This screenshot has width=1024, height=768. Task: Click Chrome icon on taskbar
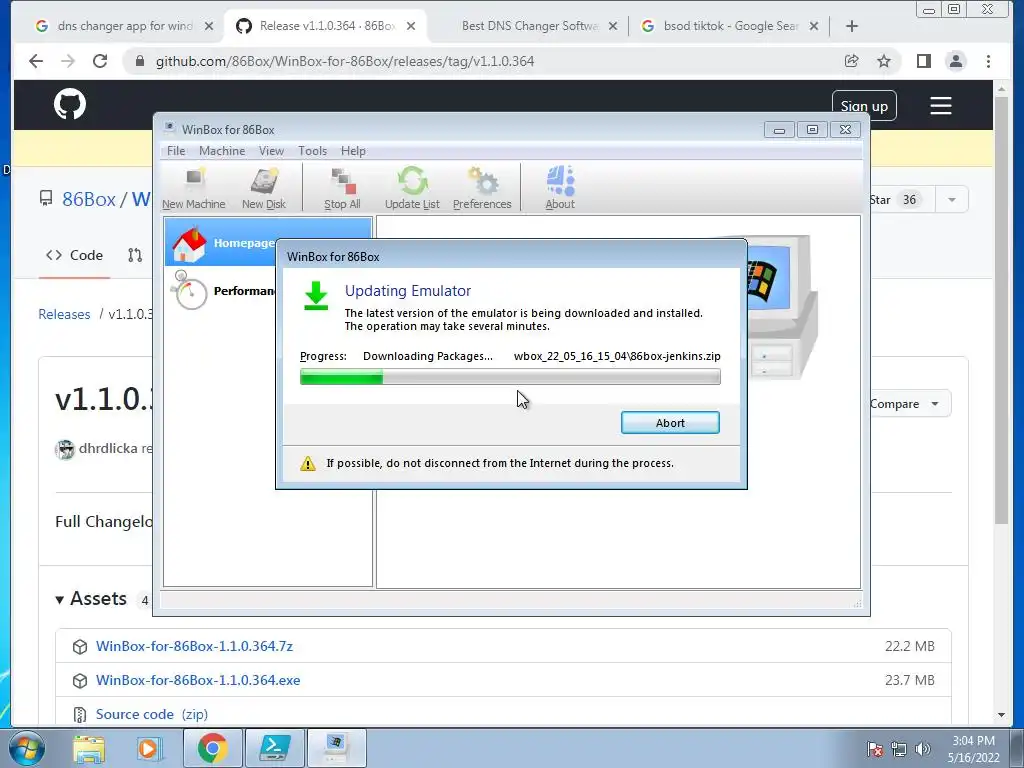coord(212,748)
